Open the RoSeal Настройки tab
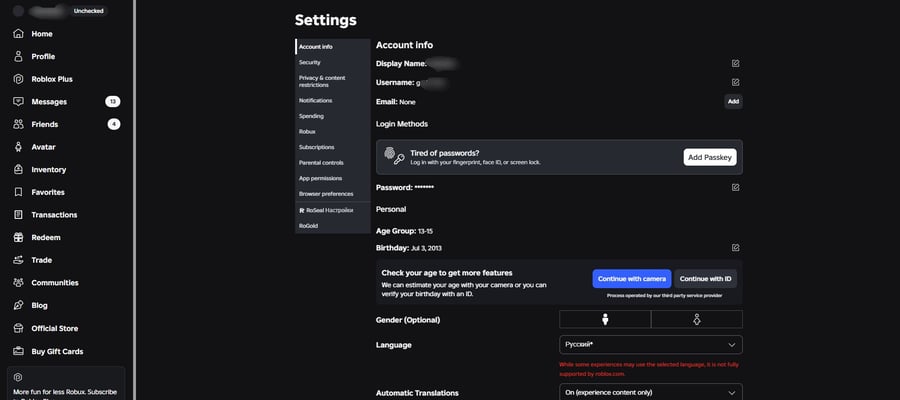This screenshot has width=900, height=400. pyautogui.click(x=333, y=210)
